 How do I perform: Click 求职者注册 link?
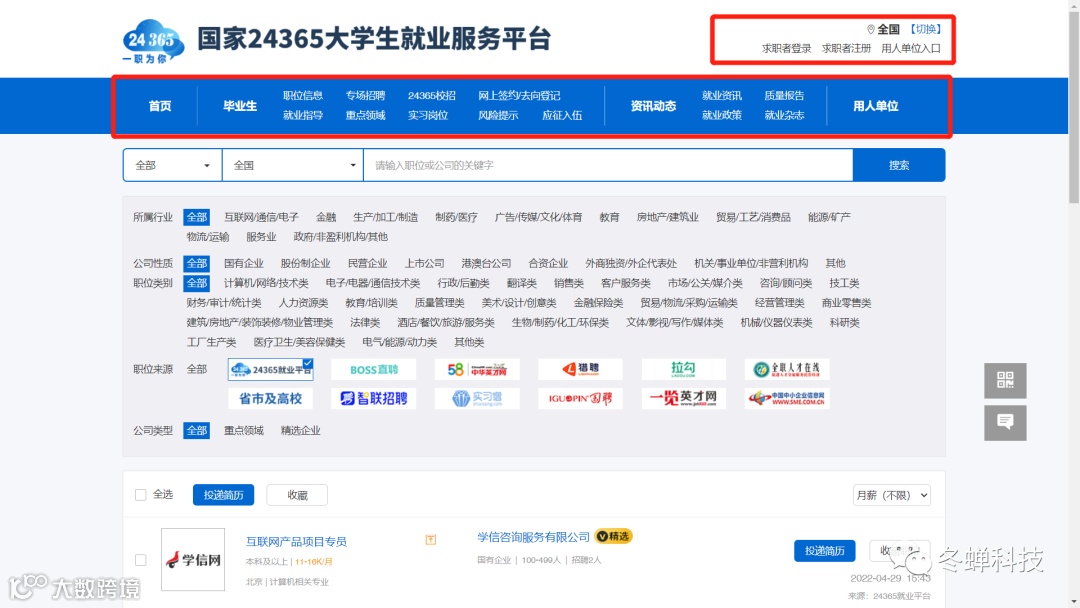point(846,48)
